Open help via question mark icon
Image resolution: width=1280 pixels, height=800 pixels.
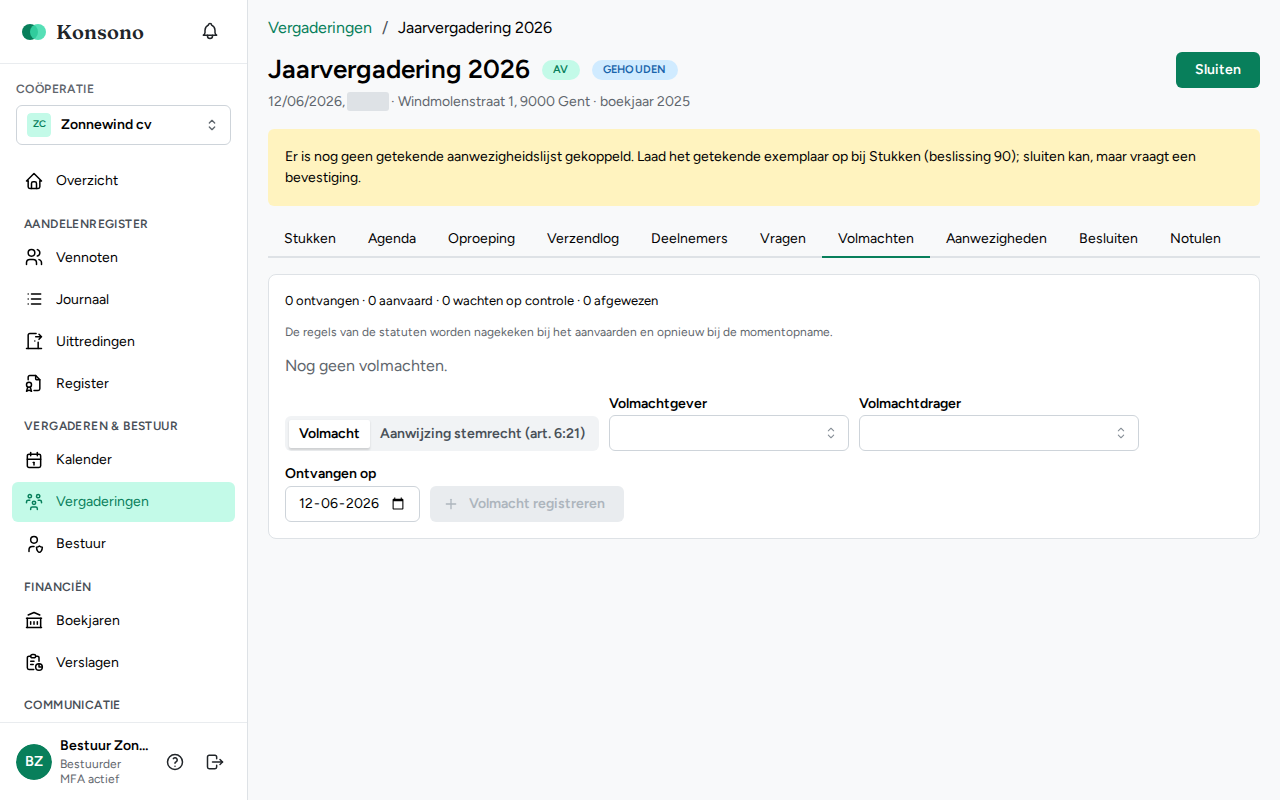tap(175, 762)
